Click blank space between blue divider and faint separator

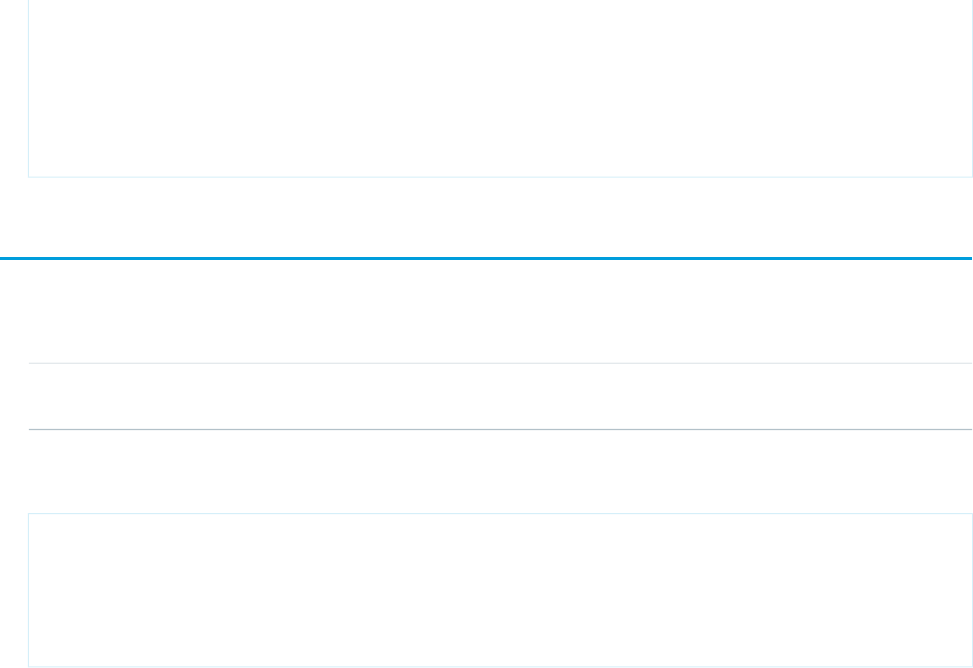(500, 311)
